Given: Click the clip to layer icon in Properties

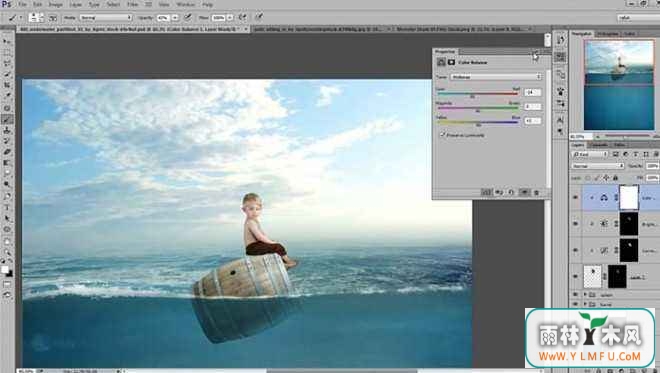Looking at the screenshot, I should coord(486,193).
